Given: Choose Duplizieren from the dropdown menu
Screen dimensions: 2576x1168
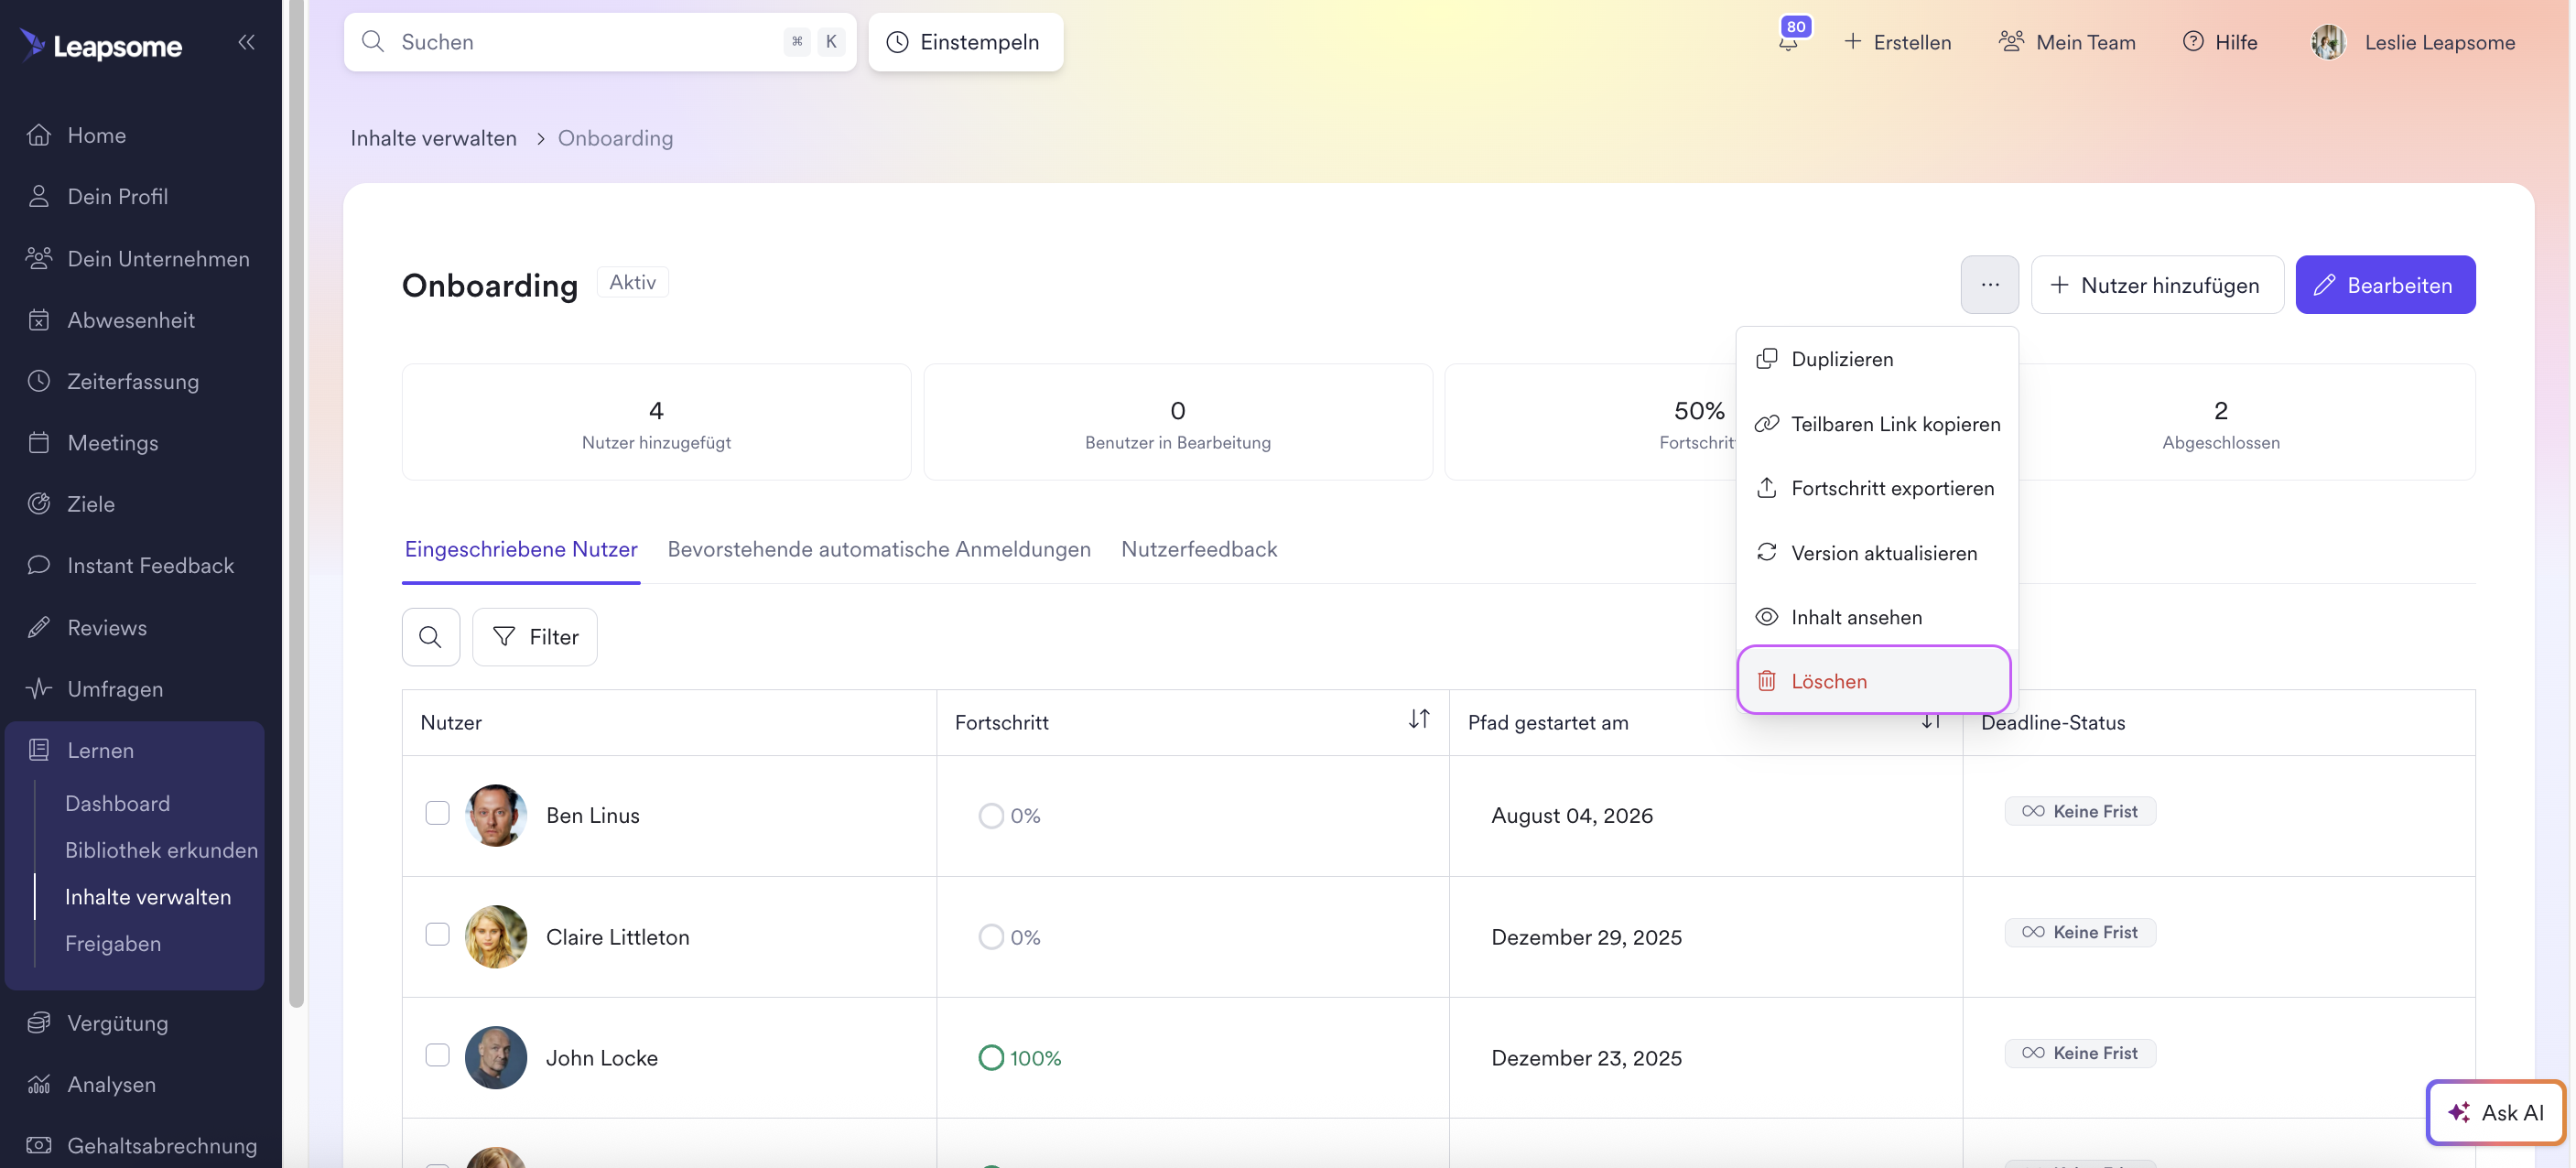Looking at the screenshot, I should [x=1876, y=359].
